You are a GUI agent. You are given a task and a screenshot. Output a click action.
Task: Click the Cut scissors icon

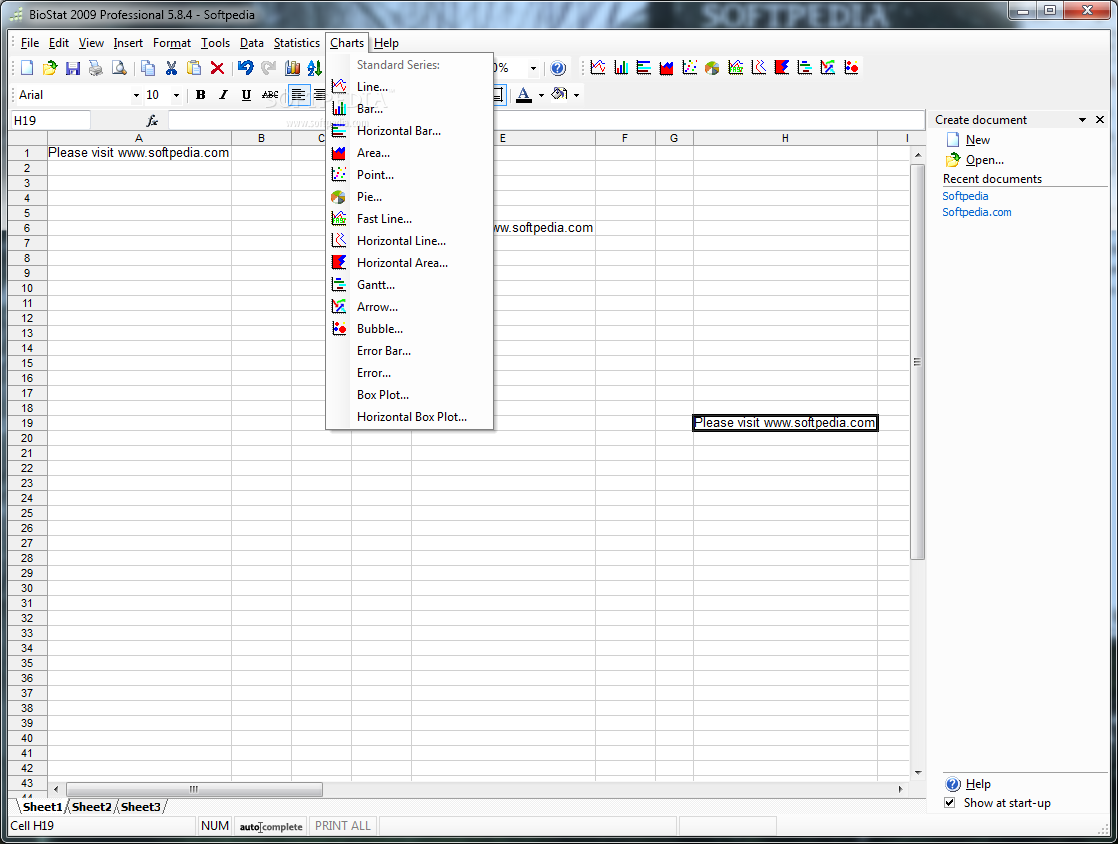click(x=171, y=68)
